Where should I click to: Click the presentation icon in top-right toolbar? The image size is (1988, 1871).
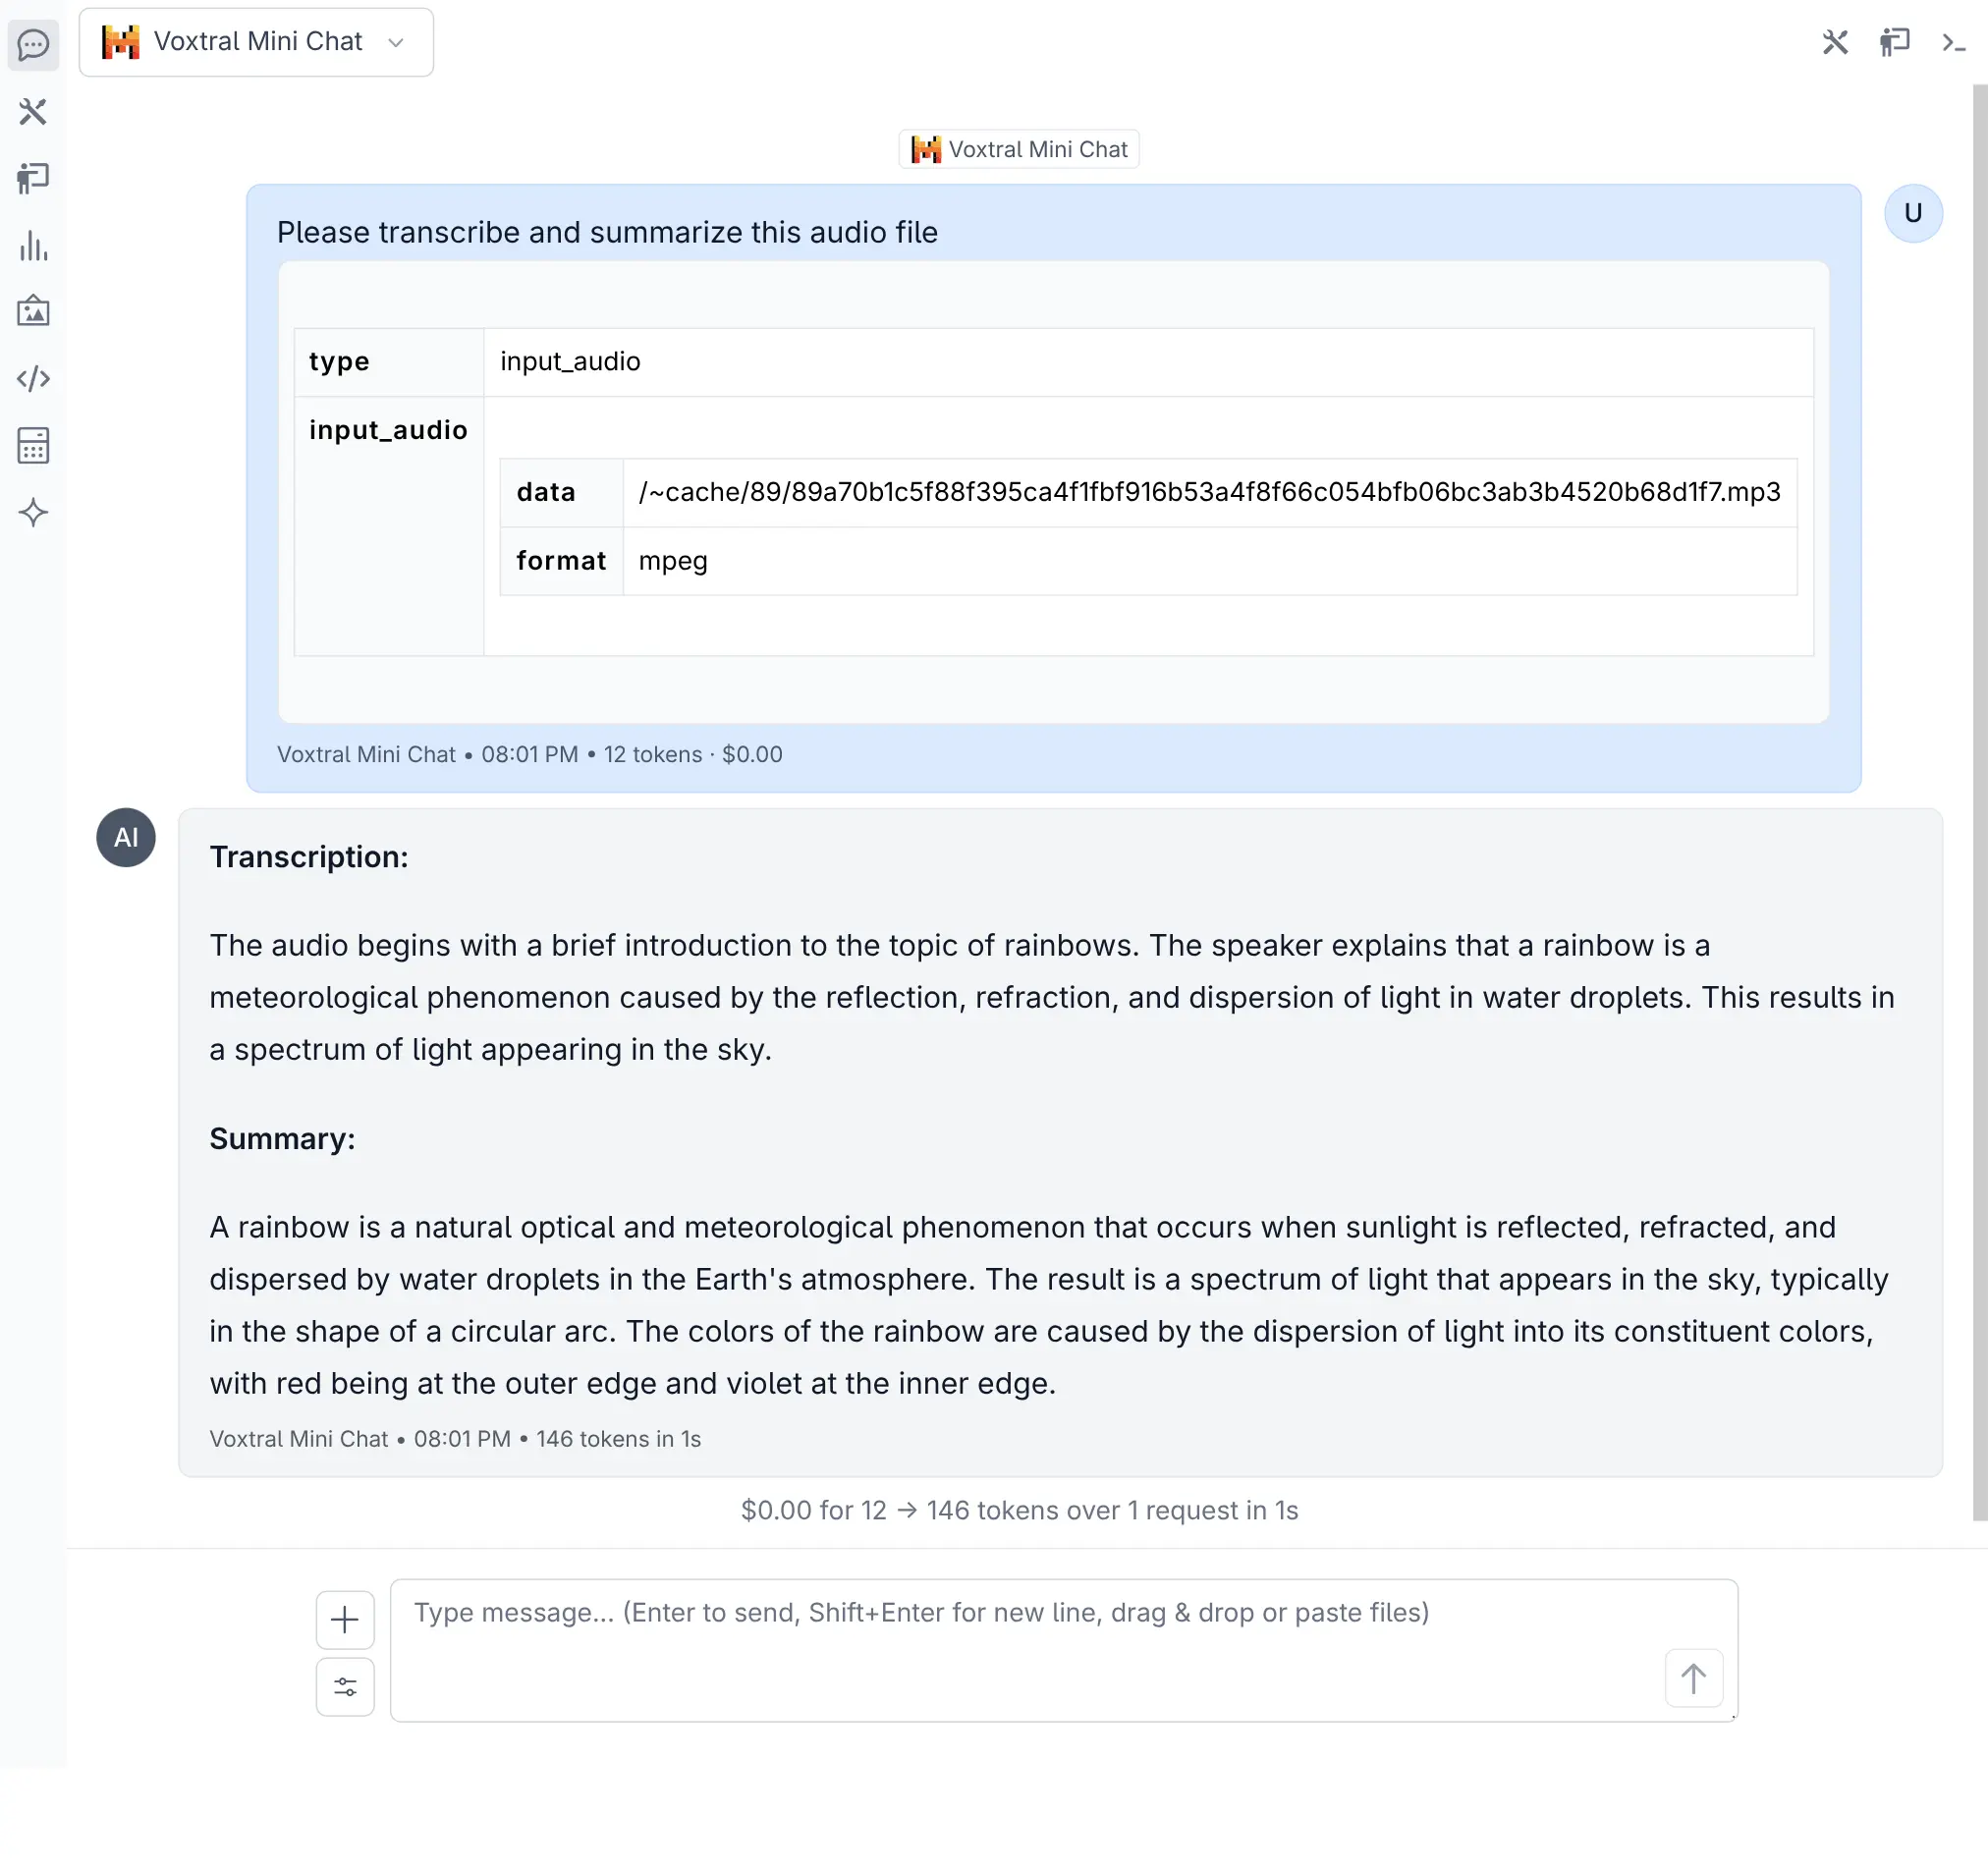click(x=1894, y=43)
